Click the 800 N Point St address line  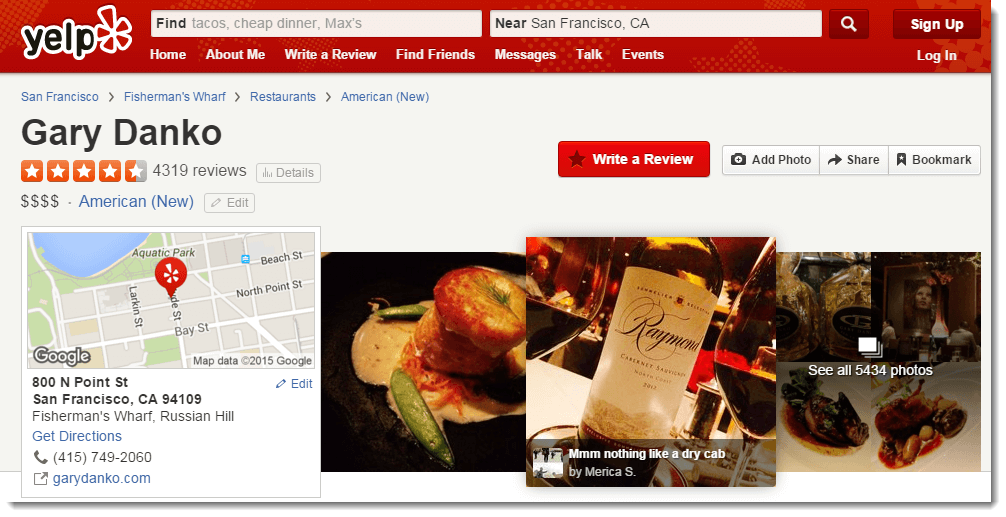pyautogui.click(x=80, y=382)
